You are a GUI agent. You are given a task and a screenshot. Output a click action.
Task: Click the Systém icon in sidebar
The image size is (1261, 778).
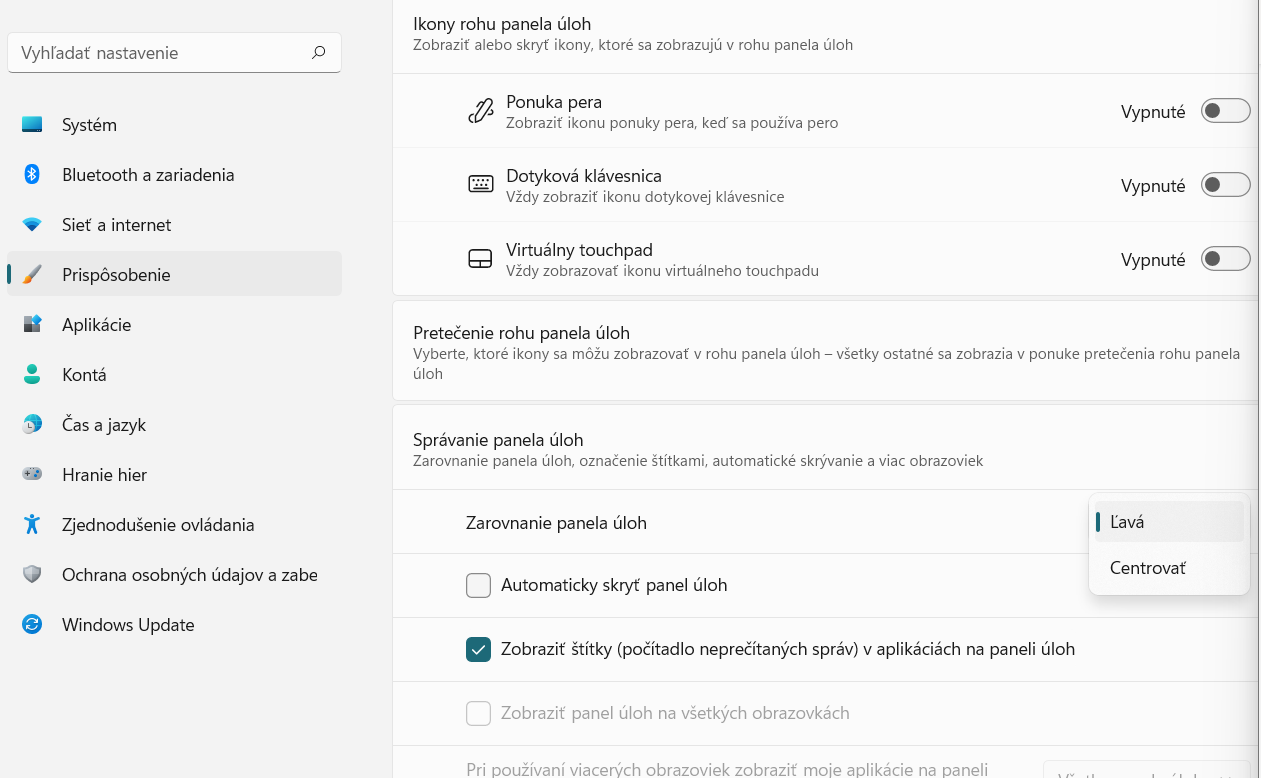pos(32,125)
